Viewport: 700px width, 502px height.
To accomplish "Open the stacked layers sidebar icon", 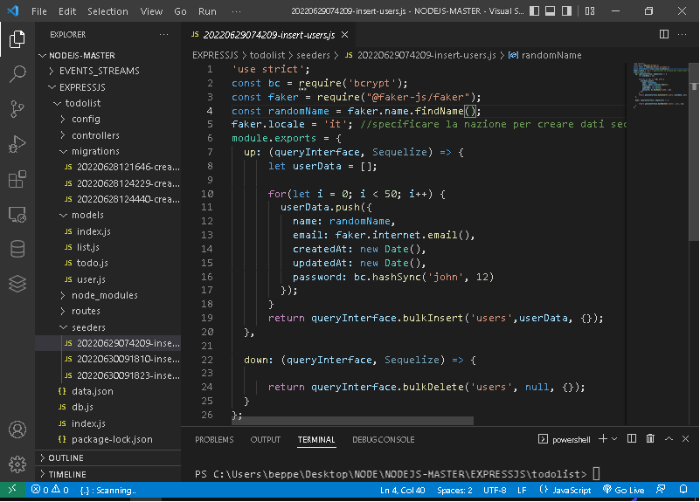I will tap(17, 284).
